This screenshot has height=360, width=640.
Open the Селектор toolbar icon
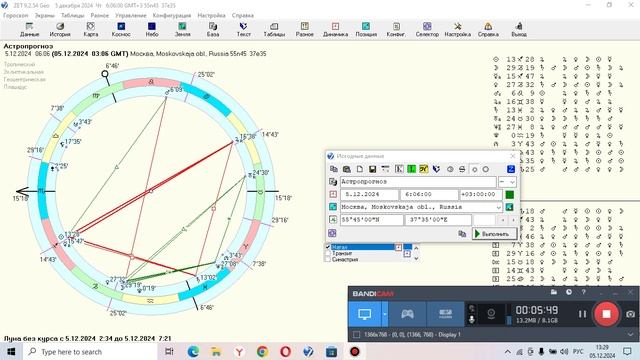click(427, 29)
